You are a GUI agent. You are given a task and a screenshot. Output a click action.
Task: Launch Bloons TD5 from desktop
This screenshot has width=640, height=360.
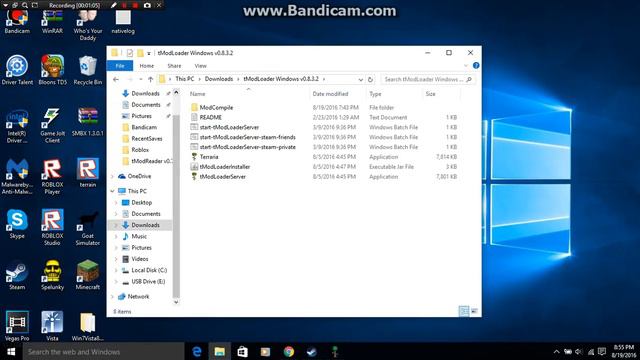click(x=52, y=70)
